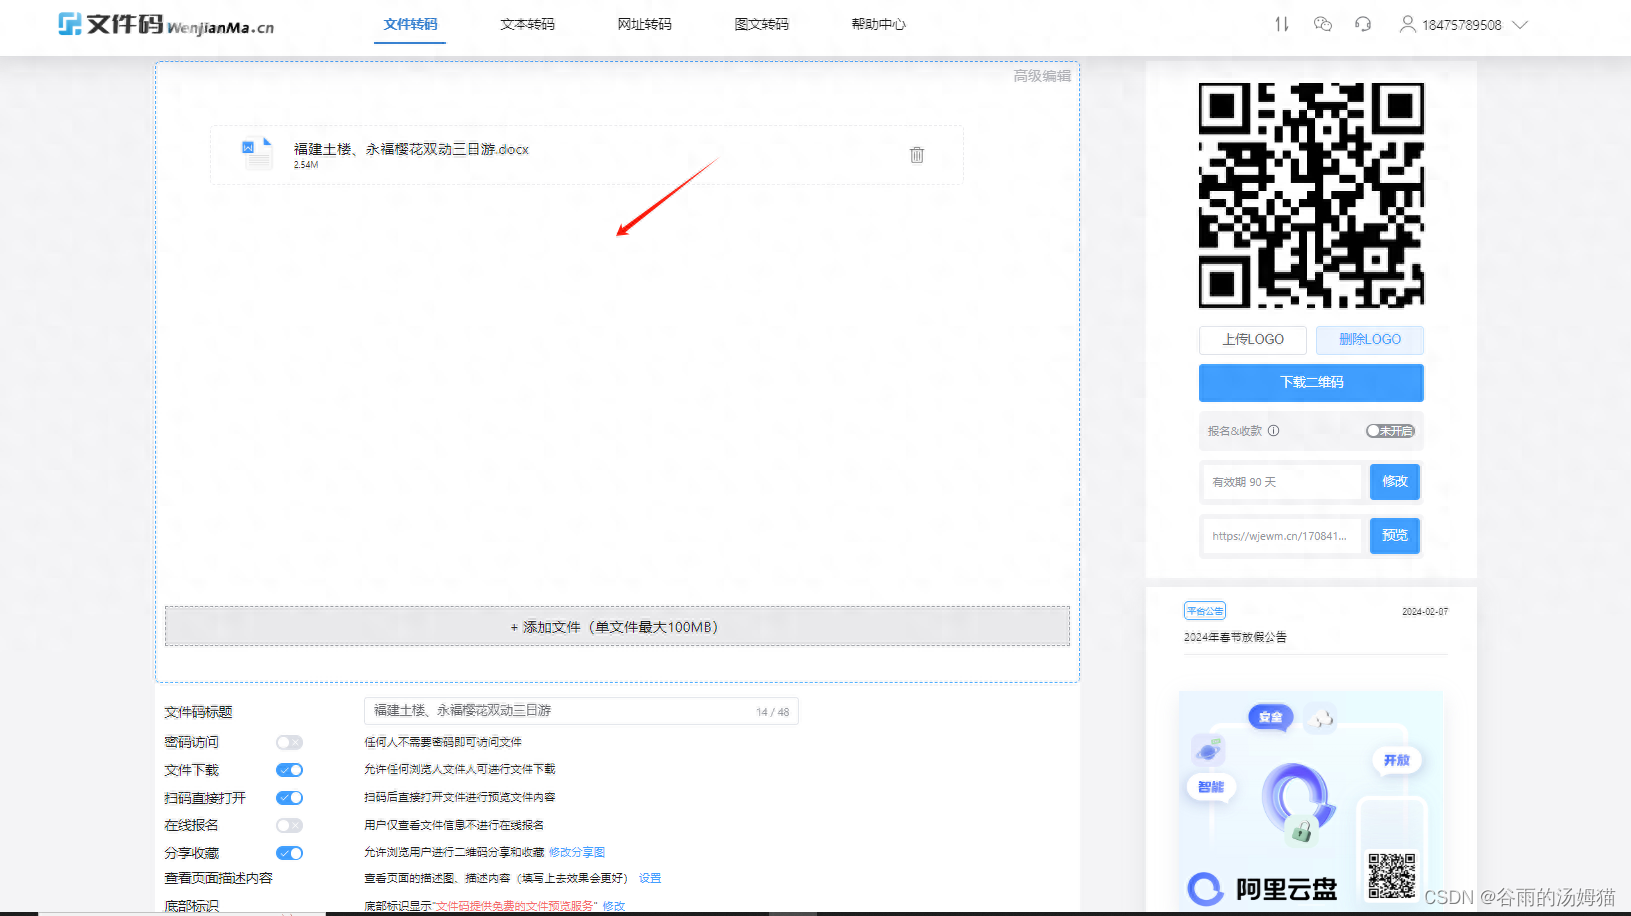Click the 2024-02-07 announcement date
Image resolution: width=1631 pixels, height=916 pixels.
point(1425,612)
